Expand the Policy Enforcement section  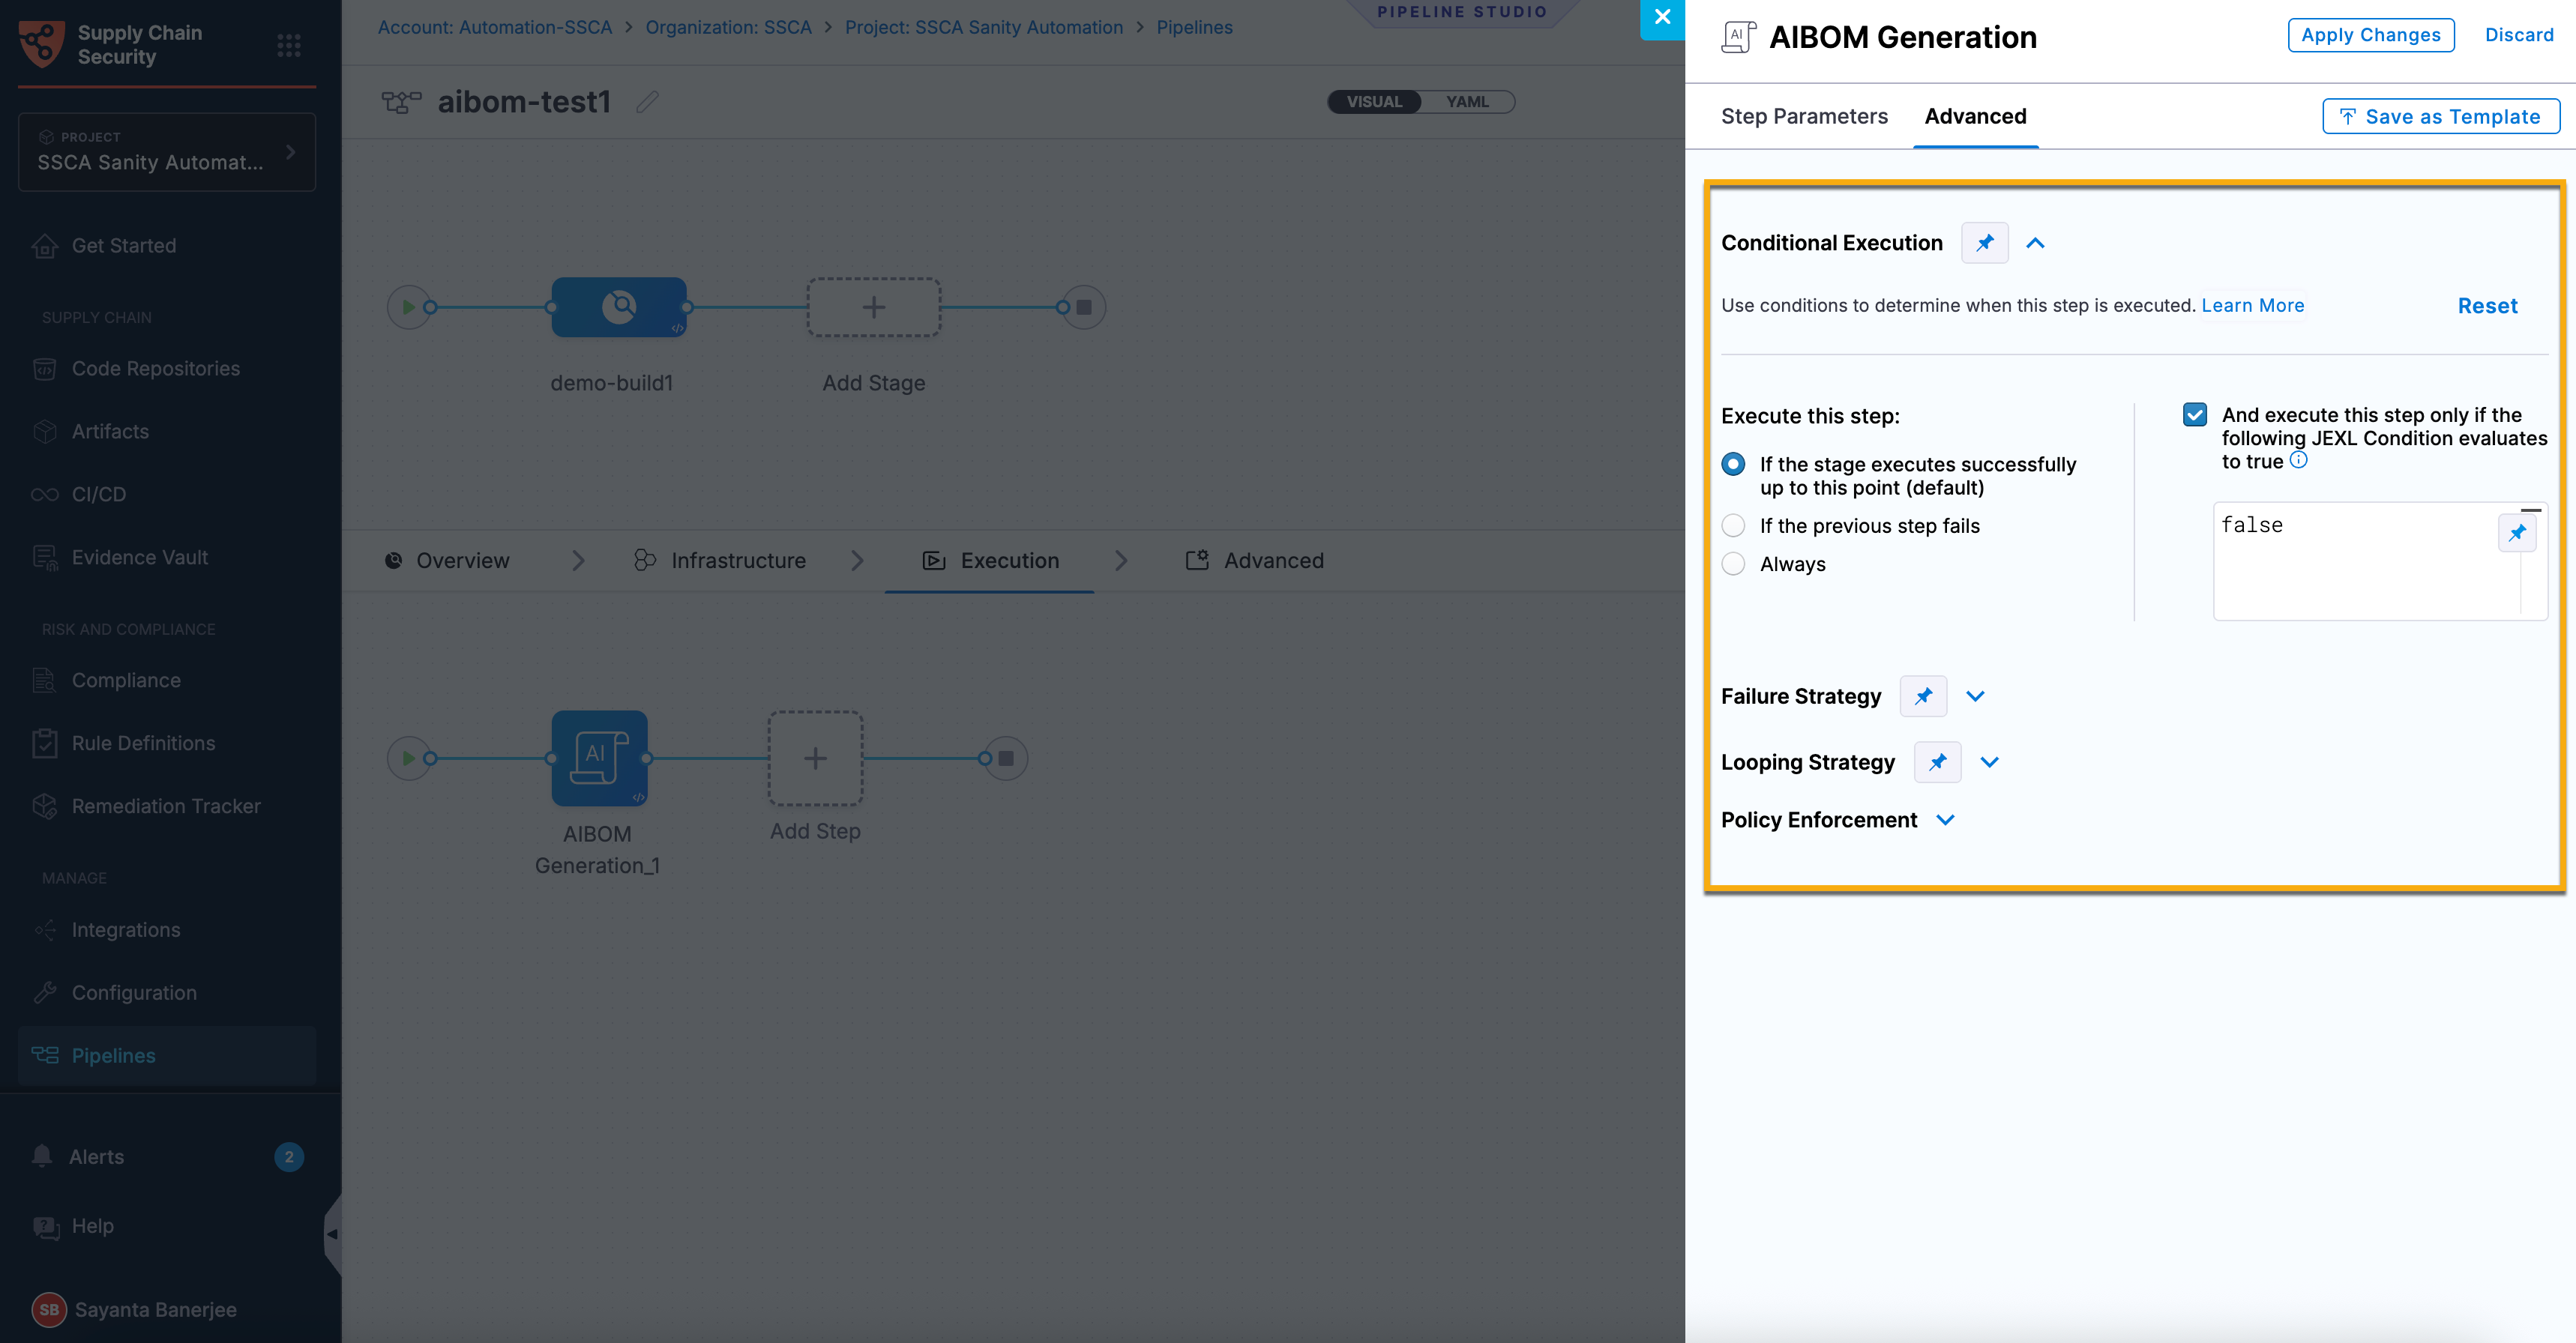(x=1945, y=820)
